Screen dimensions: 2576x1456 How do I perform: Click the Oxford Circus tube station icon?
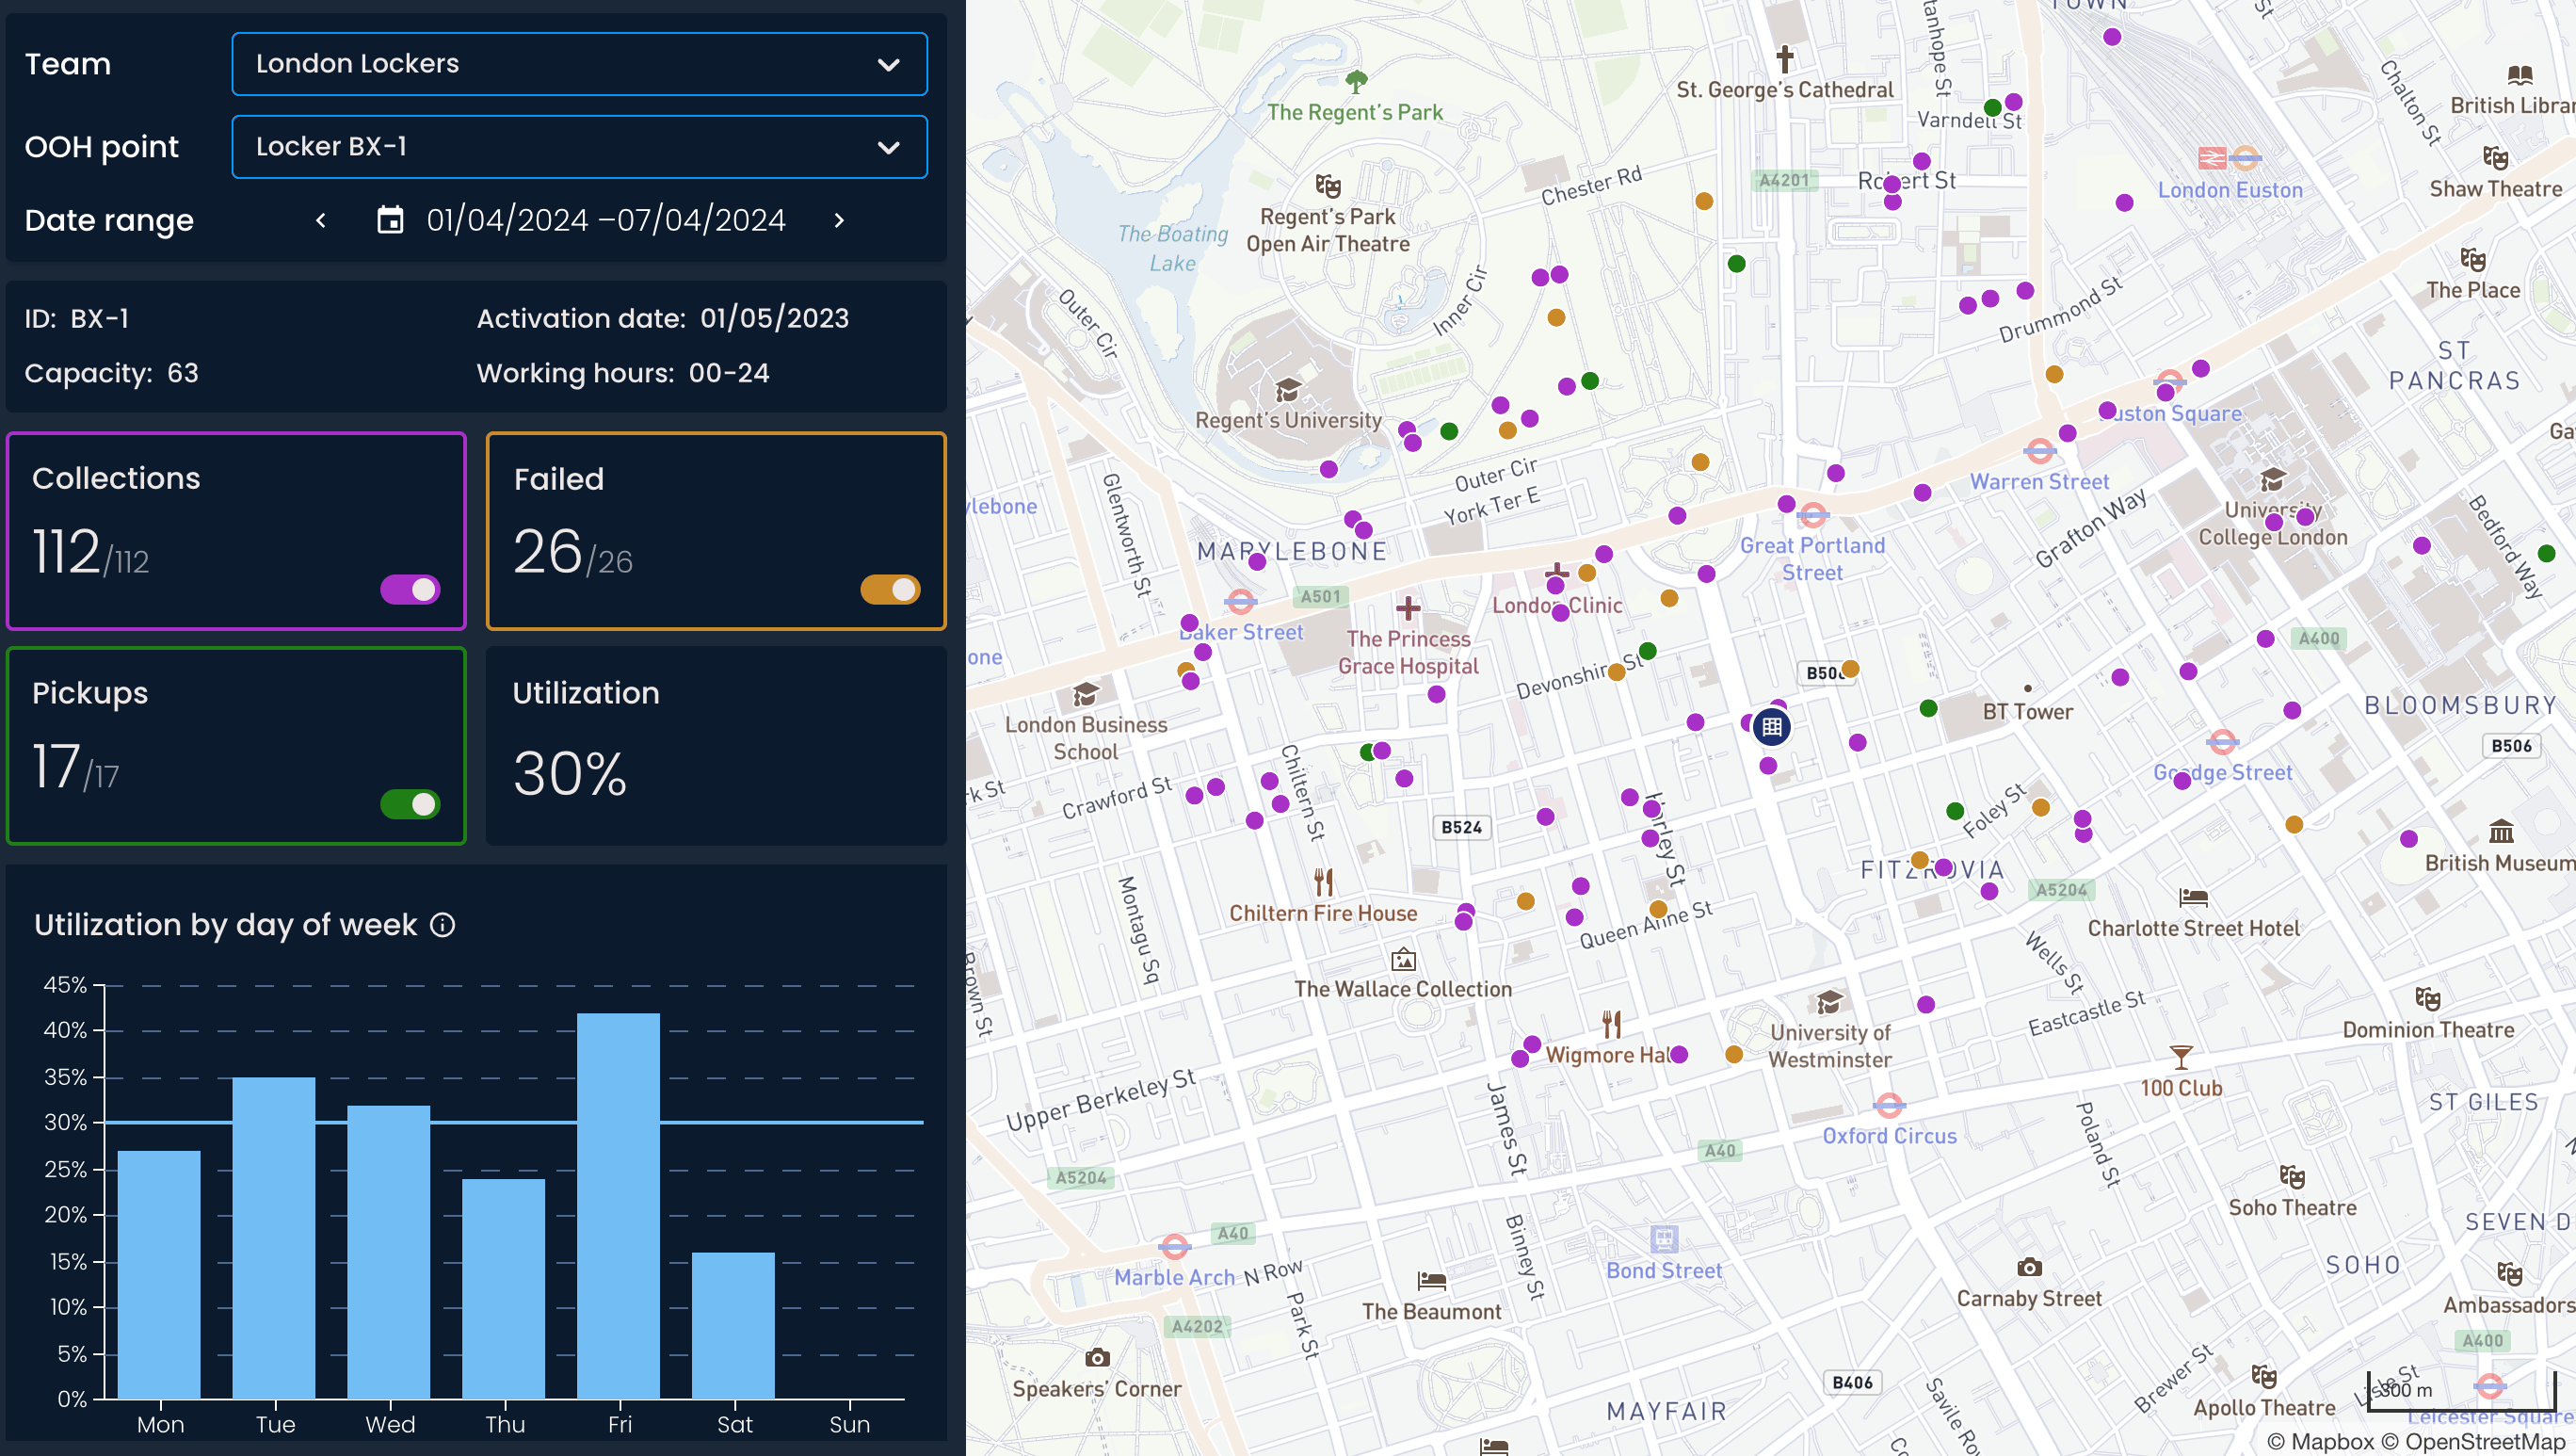pyautogui.click(x=1889, y=1105)
